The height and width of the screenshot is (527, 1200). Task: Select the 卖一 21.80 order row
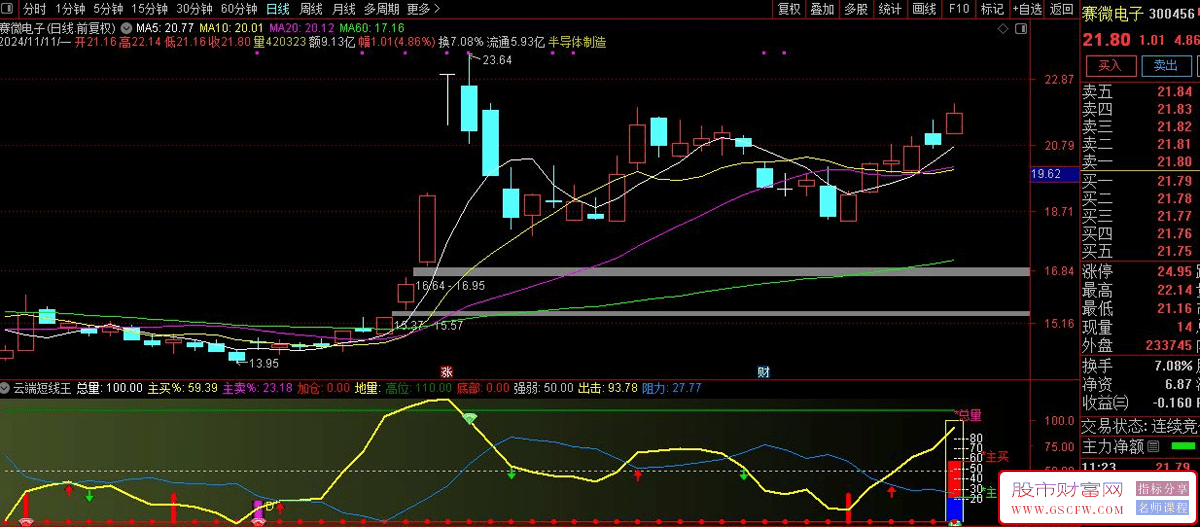point(1140,162)
